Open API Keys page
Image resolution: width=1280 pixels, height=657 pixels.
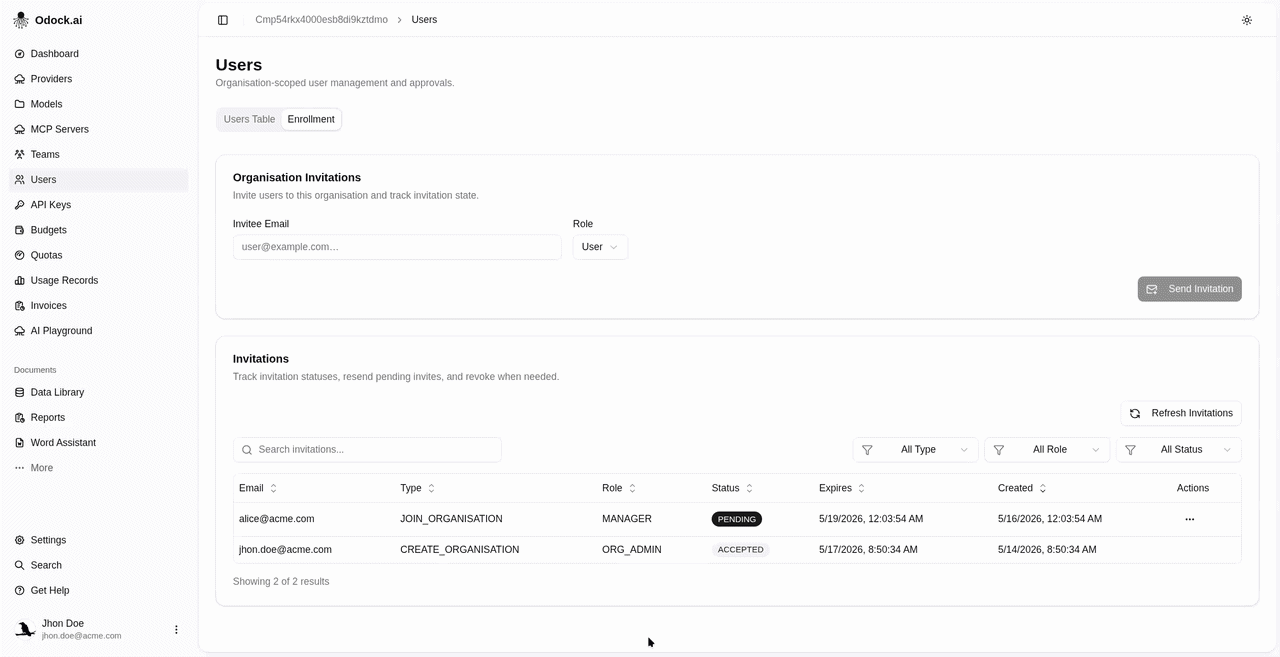click(98, 205)
